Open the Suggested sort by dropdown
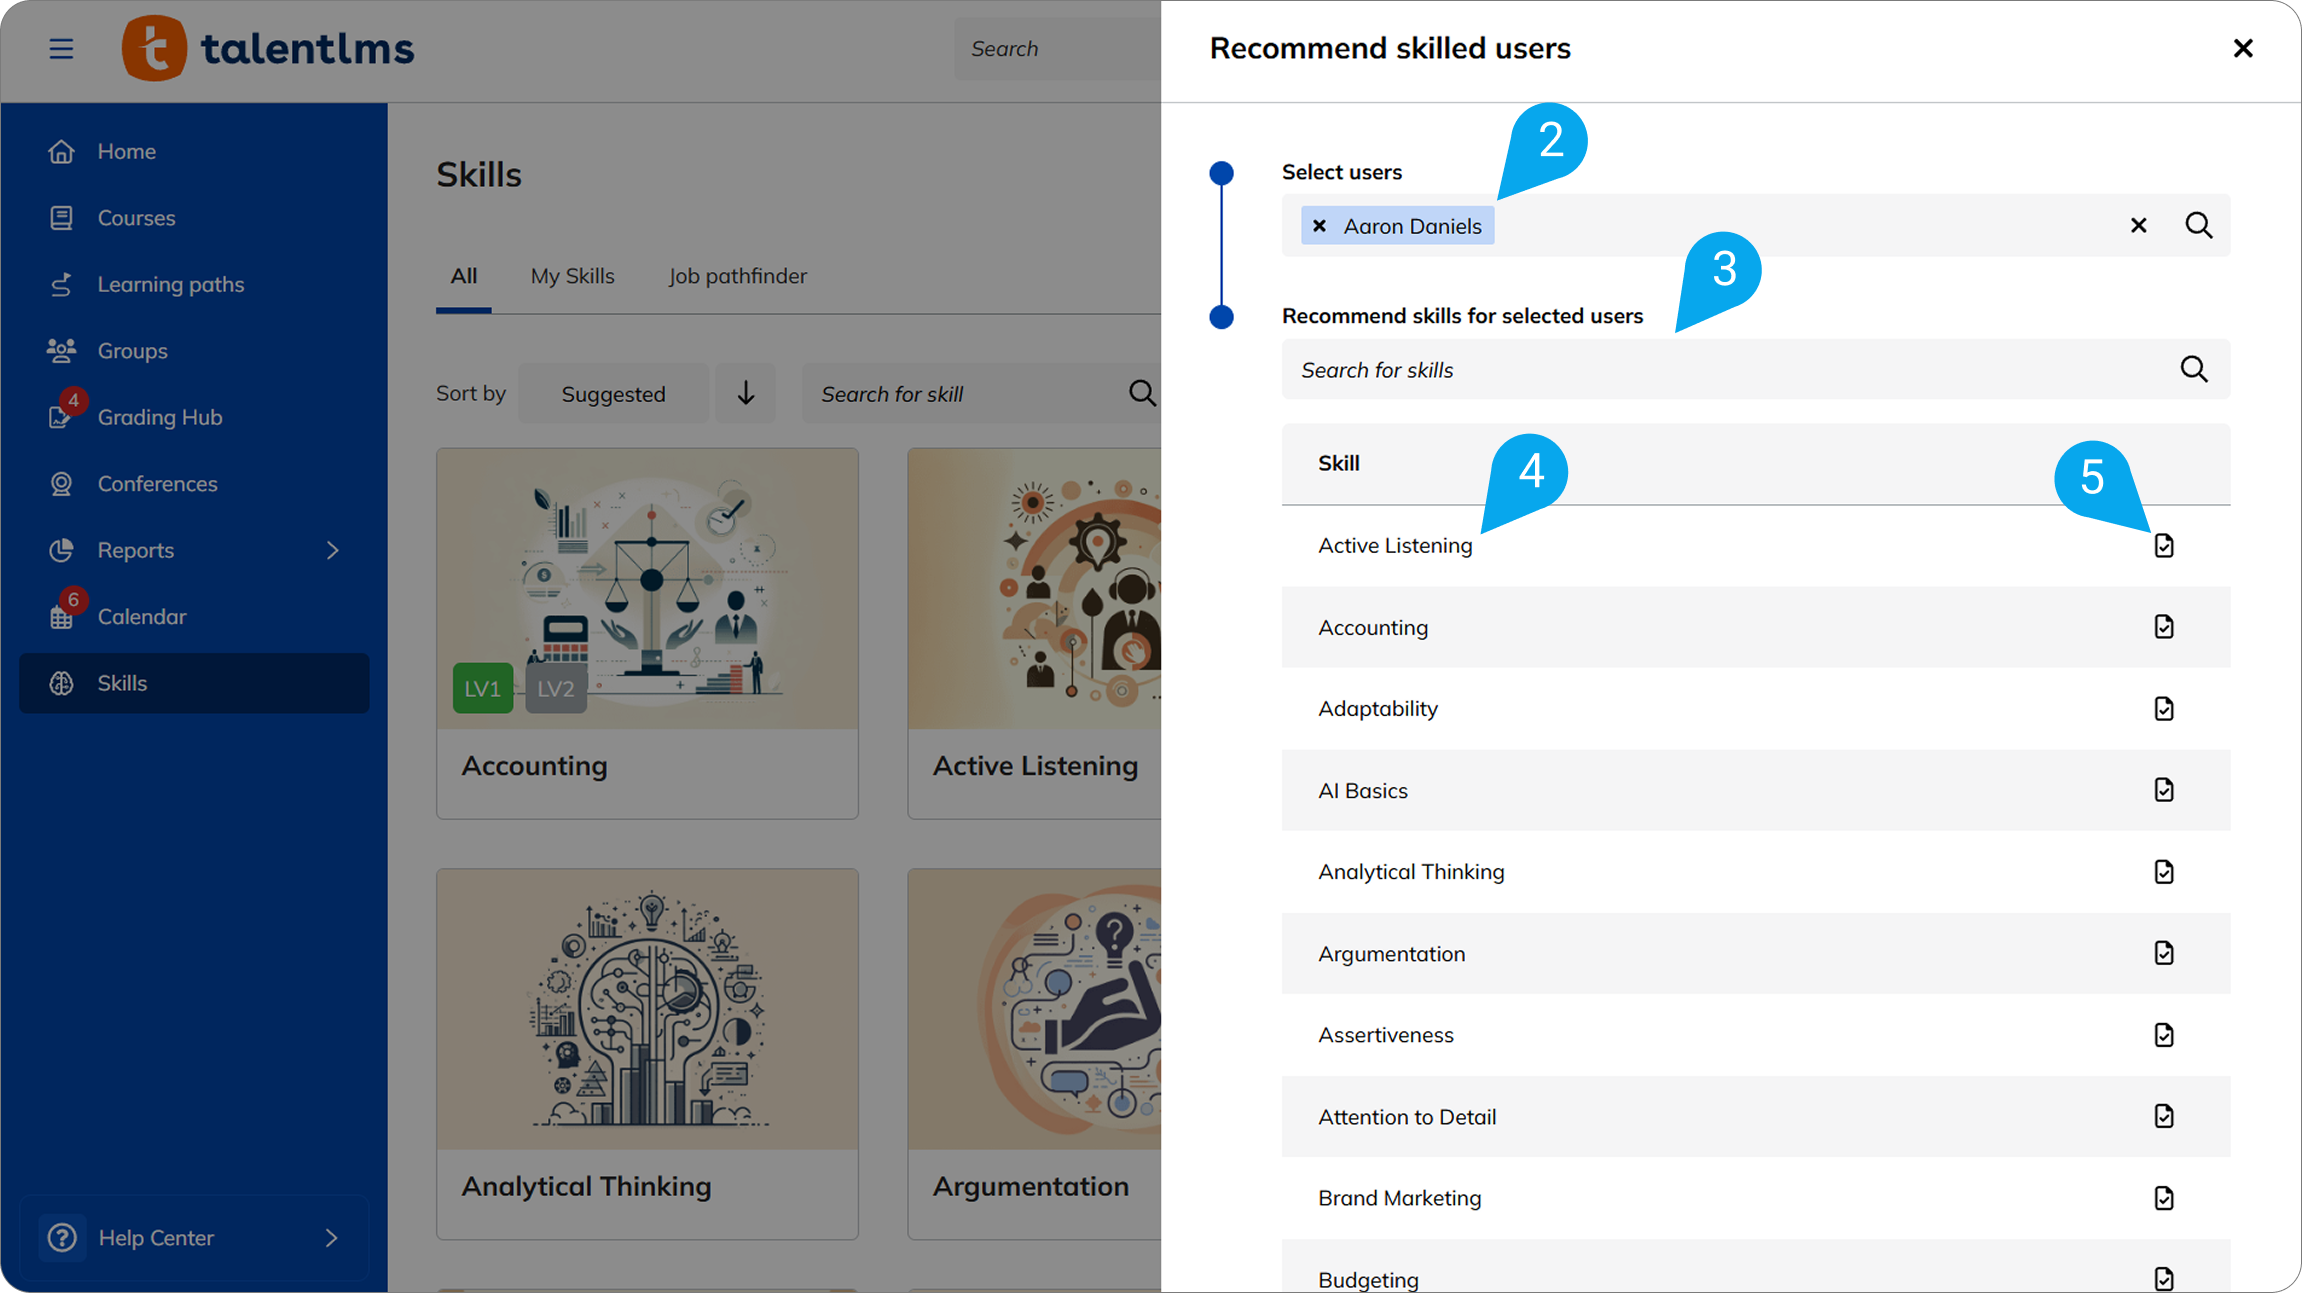The width and height of the screenshot is (2302, 1293). 613,394
